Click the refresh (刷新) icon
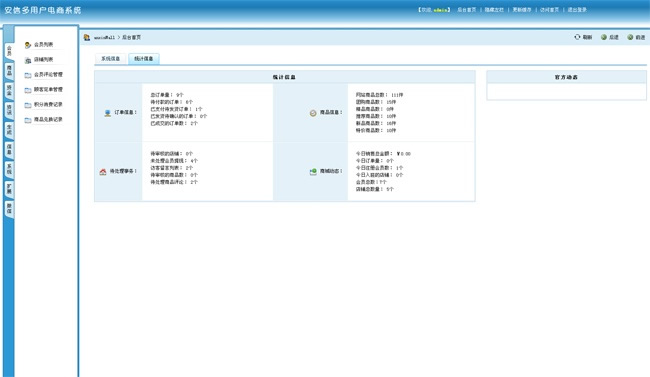 (577, 37)
